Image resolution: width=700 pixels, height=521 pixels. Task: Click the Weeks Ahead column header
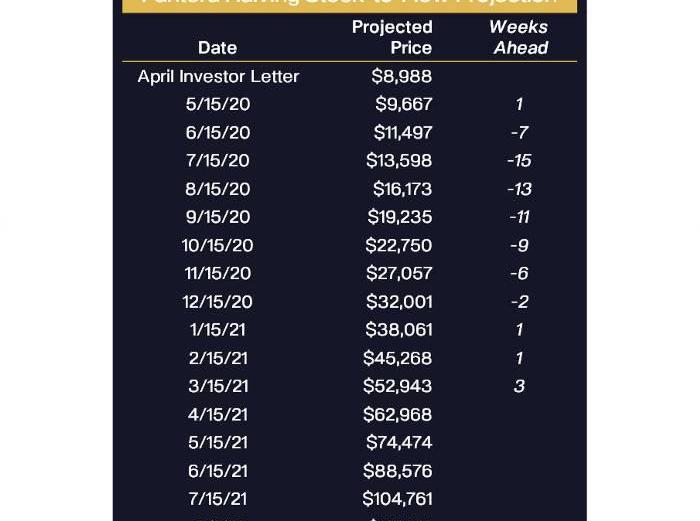519,37
